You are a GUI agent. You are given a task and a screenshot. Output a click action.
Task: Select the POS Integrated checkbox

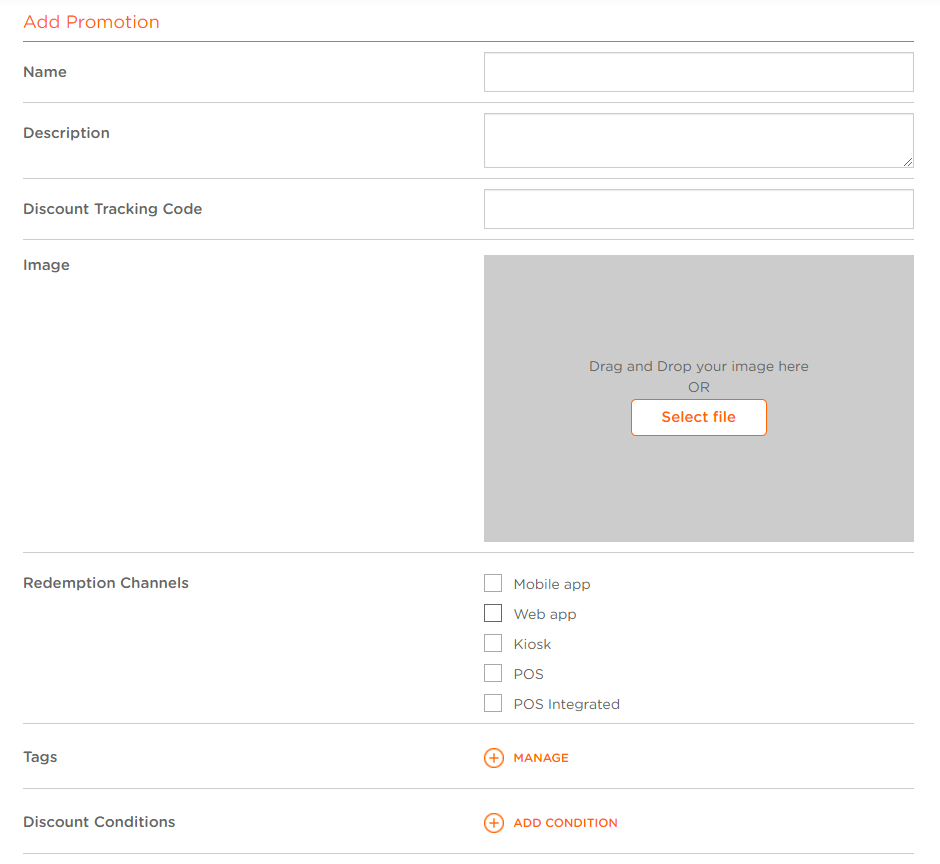[493, 703]
